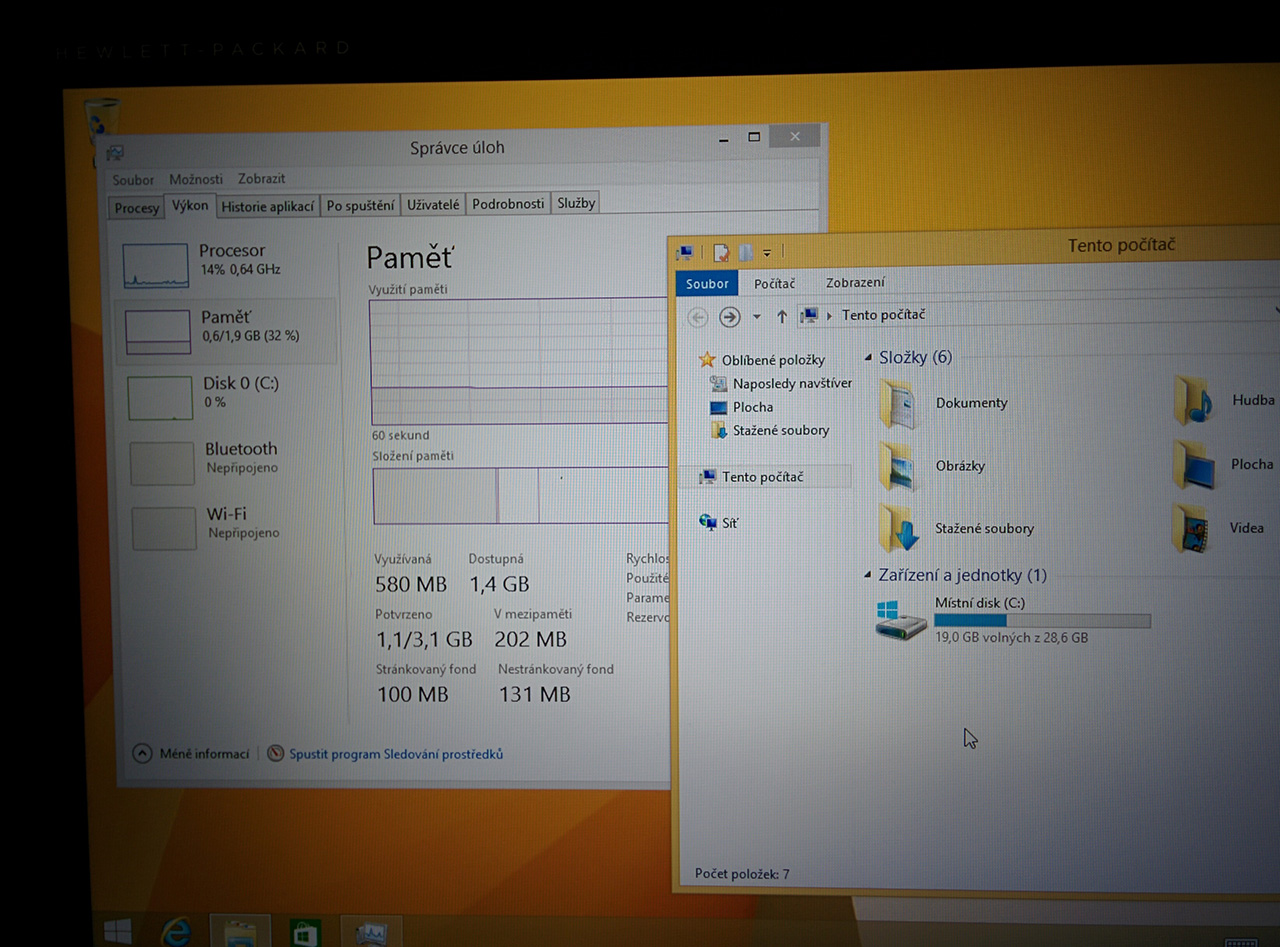Open the Videa folder icon

pyautogui.click(x=1190, y=528)
